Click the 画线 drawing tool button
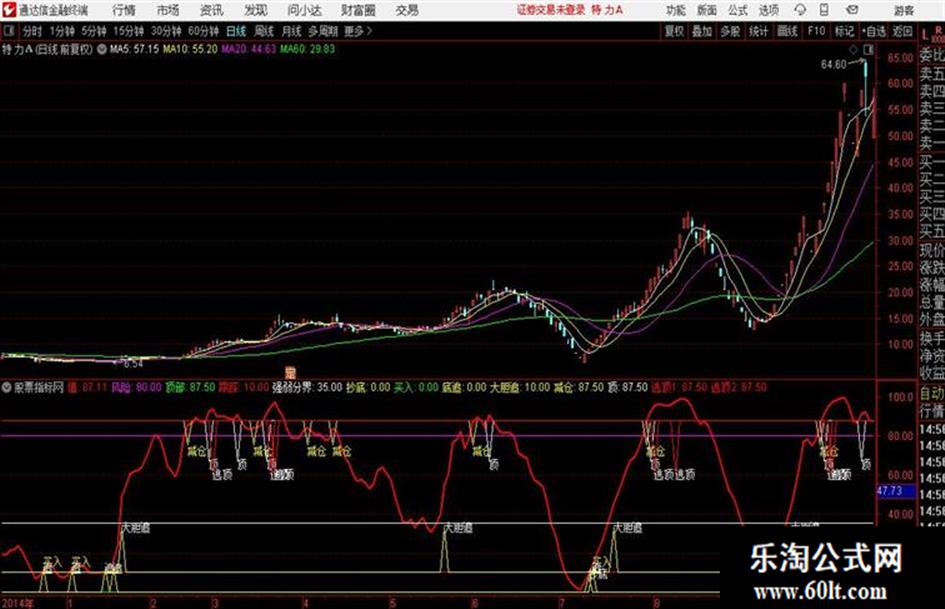Viewport: 945px width, 609px height. pos(787,31)
